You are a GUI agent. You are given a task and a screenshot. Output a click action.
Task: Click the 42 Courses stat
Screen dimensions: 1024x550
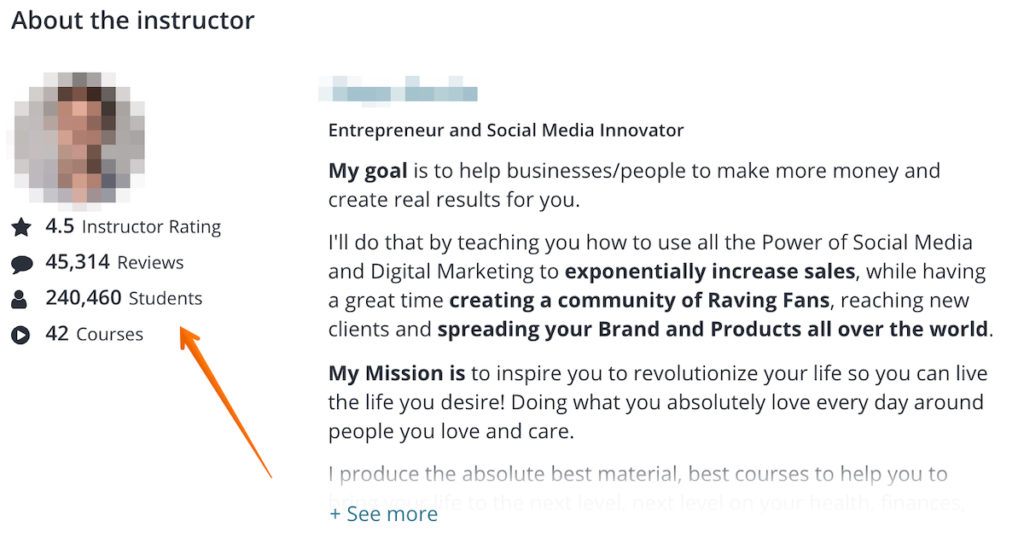[94, 334]
